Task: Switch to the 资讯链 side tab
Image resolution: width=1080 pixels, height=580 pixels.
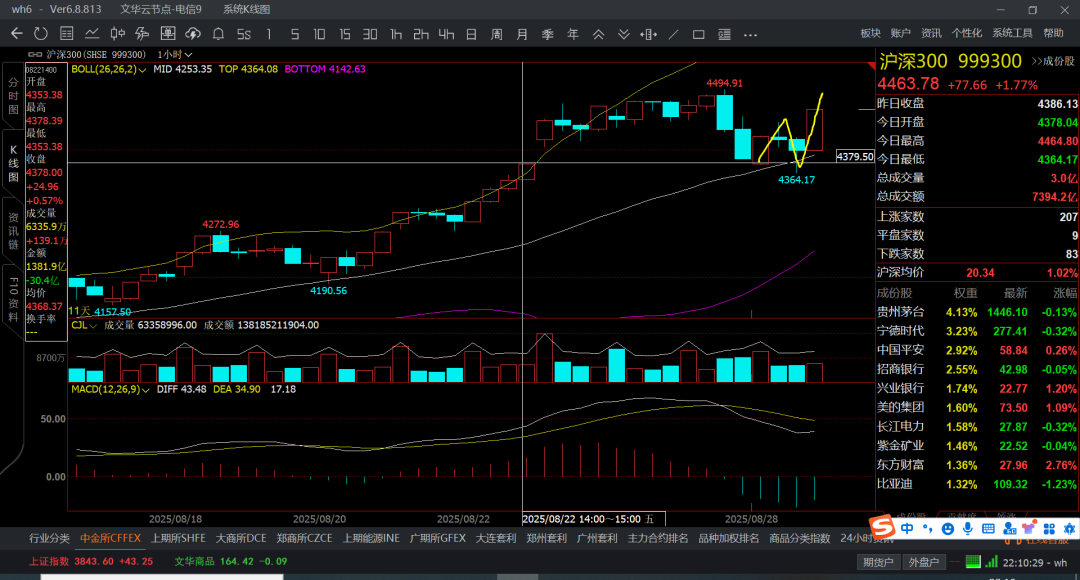Action: [x=13, y=231]
